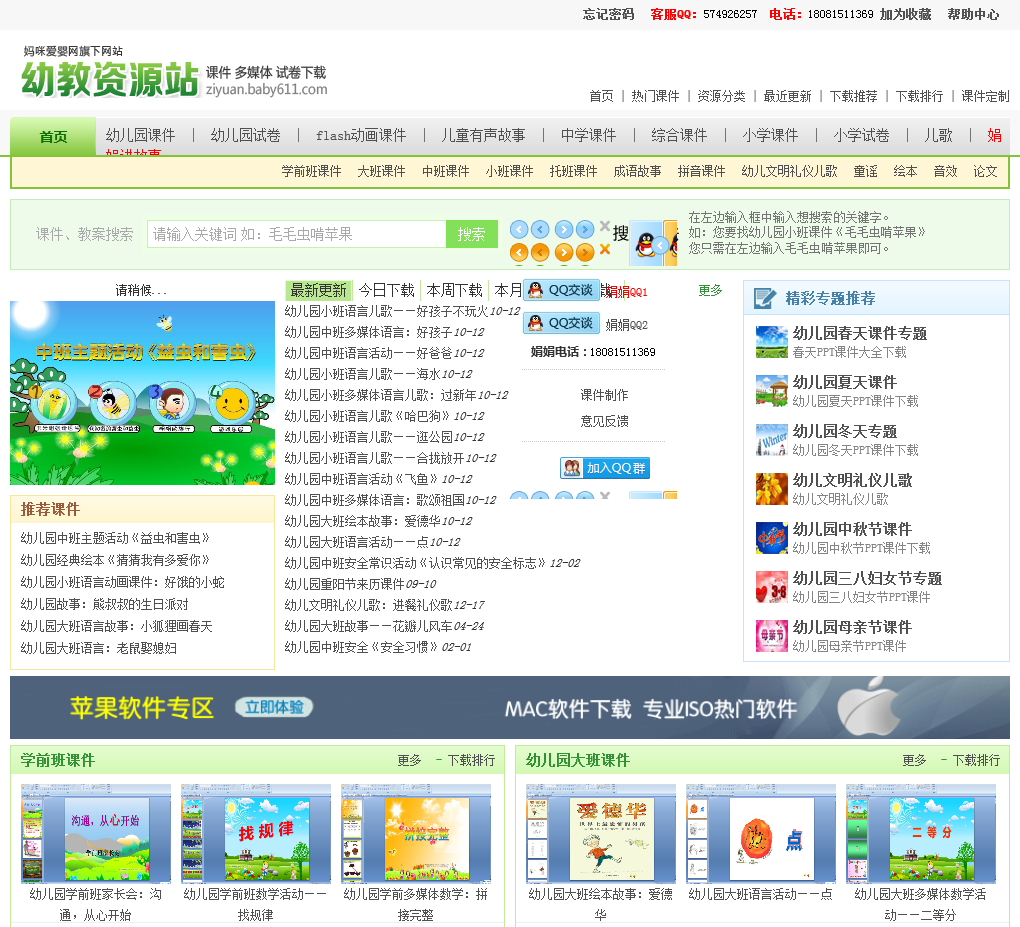Open the 幼儿园母亲节课件 thumbnail icon

pos(772,636)
